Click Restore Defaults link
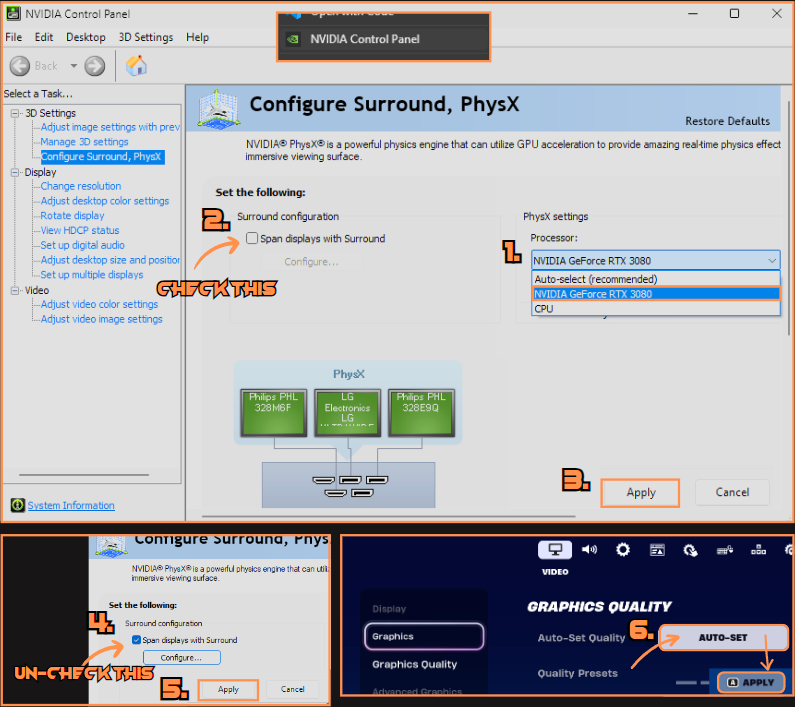This screenshot has width=795, height=707. pyautogui.click(x=727, y=121)
